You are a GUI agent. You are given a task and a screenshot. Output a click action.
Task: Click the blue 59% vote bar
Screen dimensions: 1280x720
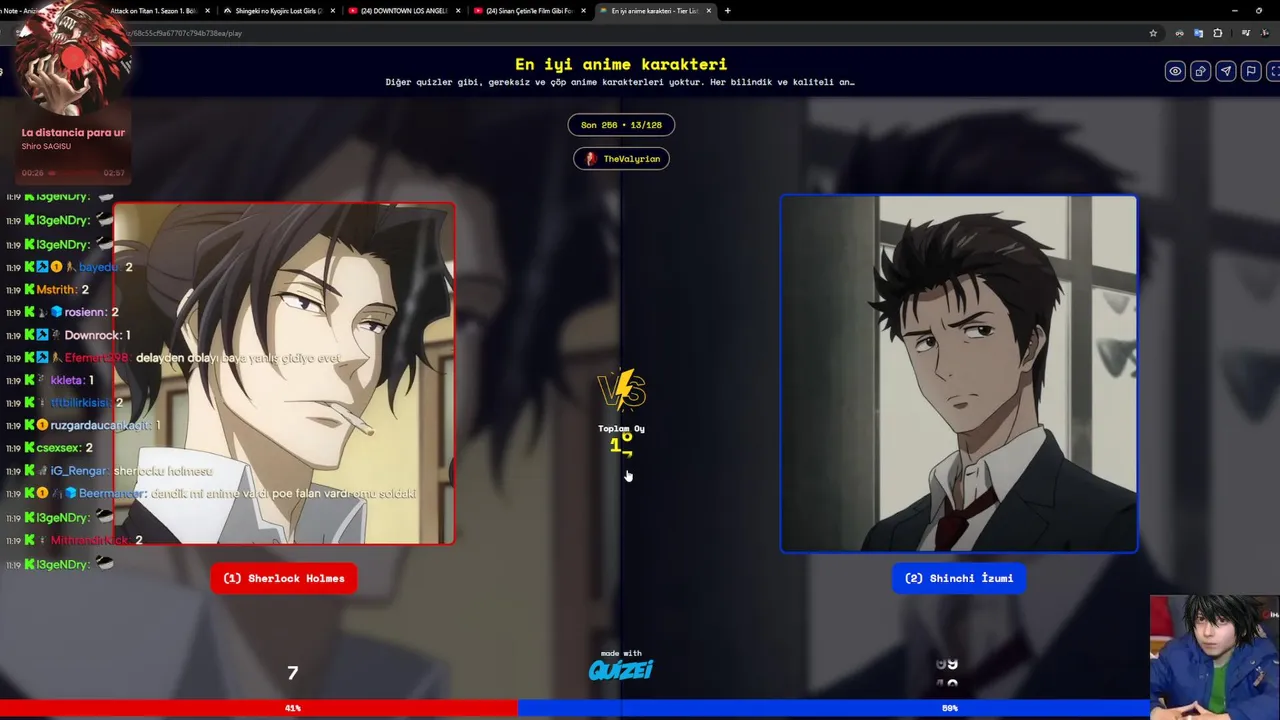(x=833, y=708)
